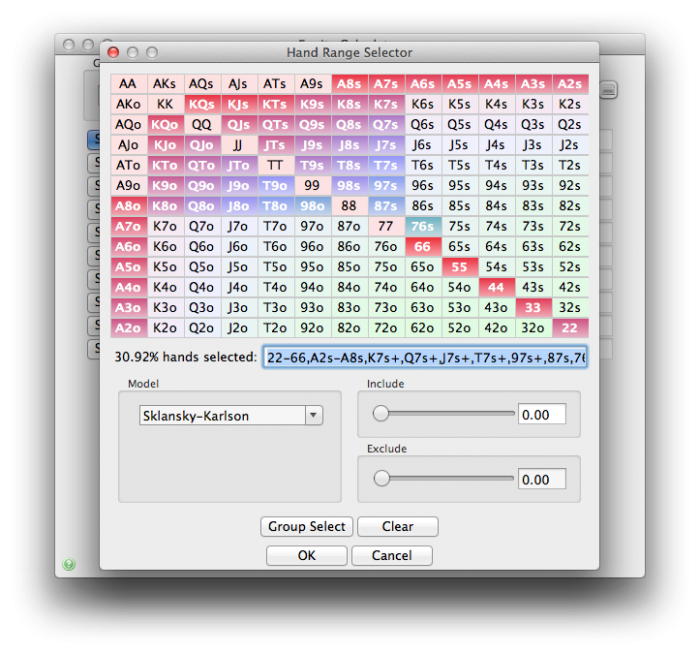Viewport: 700px width, 654px height.
Task: Select the J2o hand cell
Action: (x=239, y=328)
